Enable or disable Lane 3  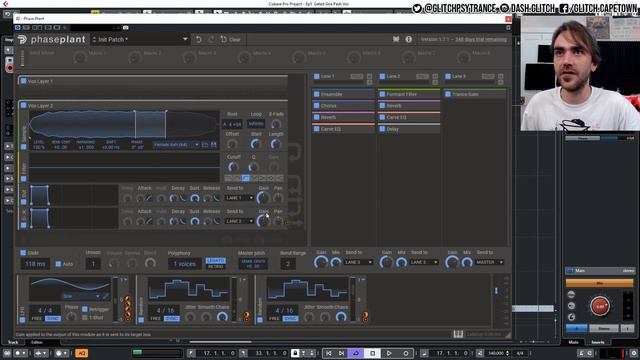point(448,76)
